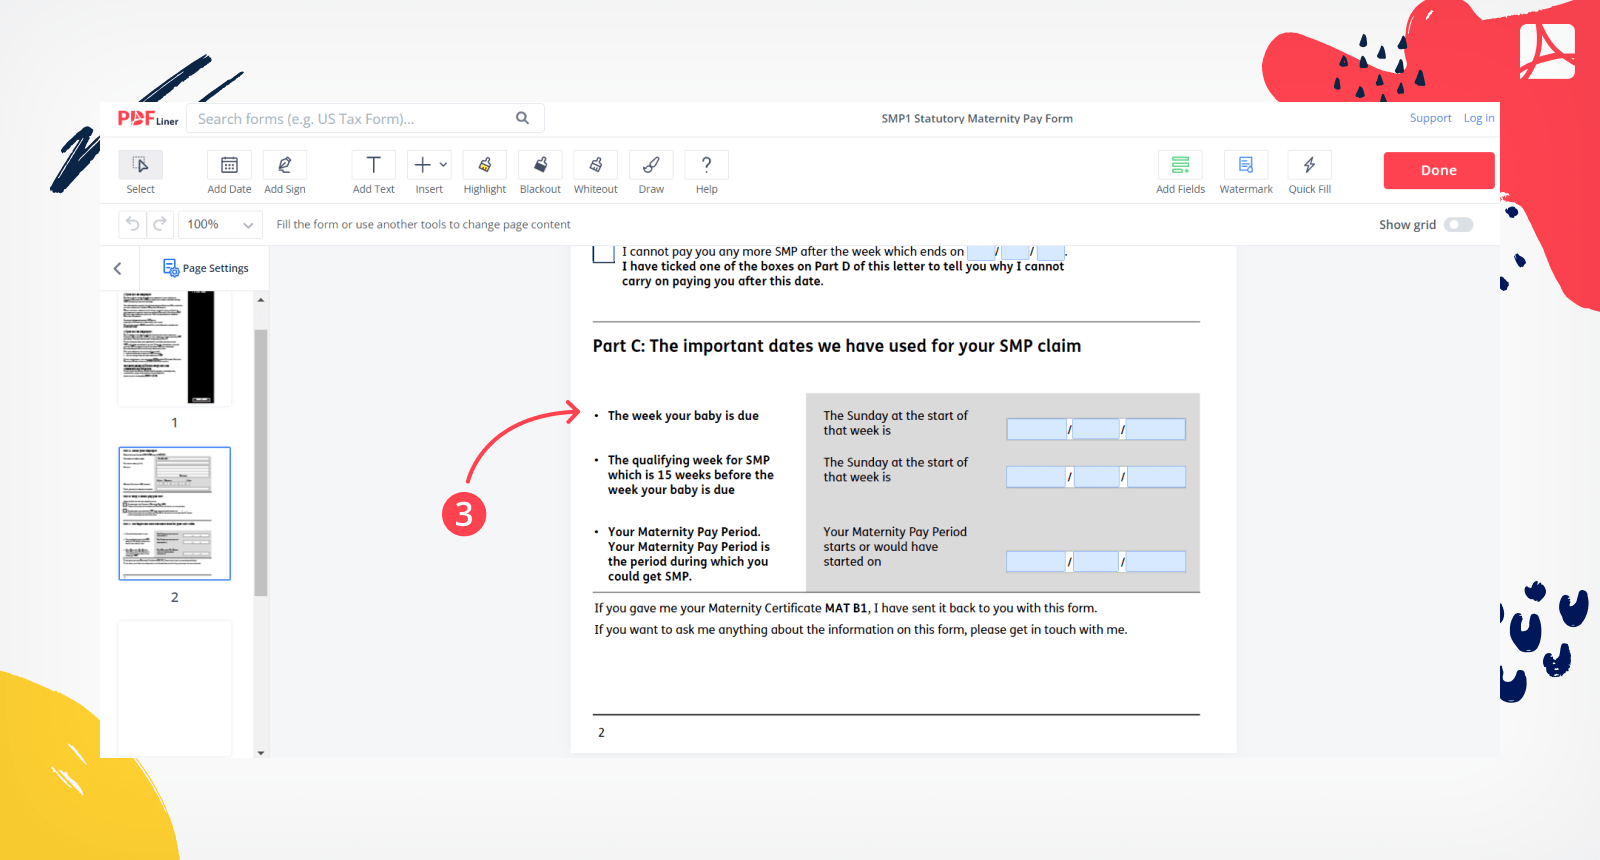Viewport: 1600px width, 860px height.
Task: Tick the 'cannot pay you any more SMP' checkbox
Action: [603, 254]
